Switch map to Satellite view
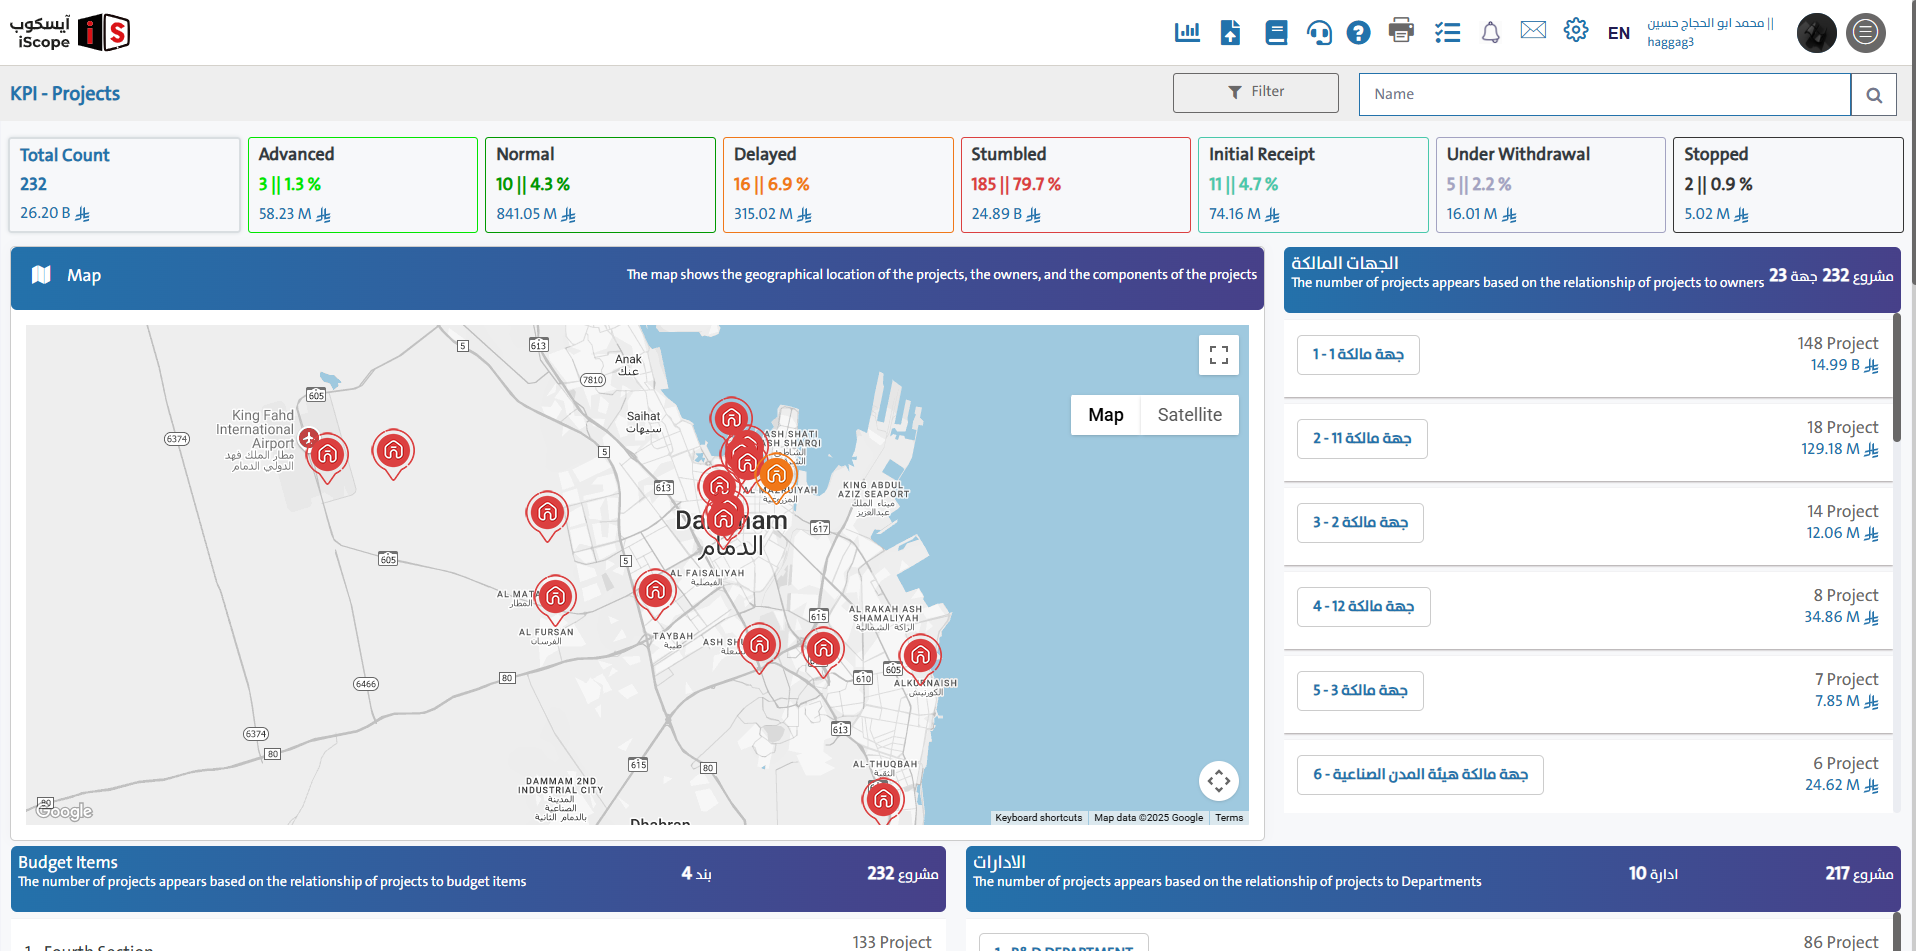1916x951 pixels. click(x=1189, y=415)
